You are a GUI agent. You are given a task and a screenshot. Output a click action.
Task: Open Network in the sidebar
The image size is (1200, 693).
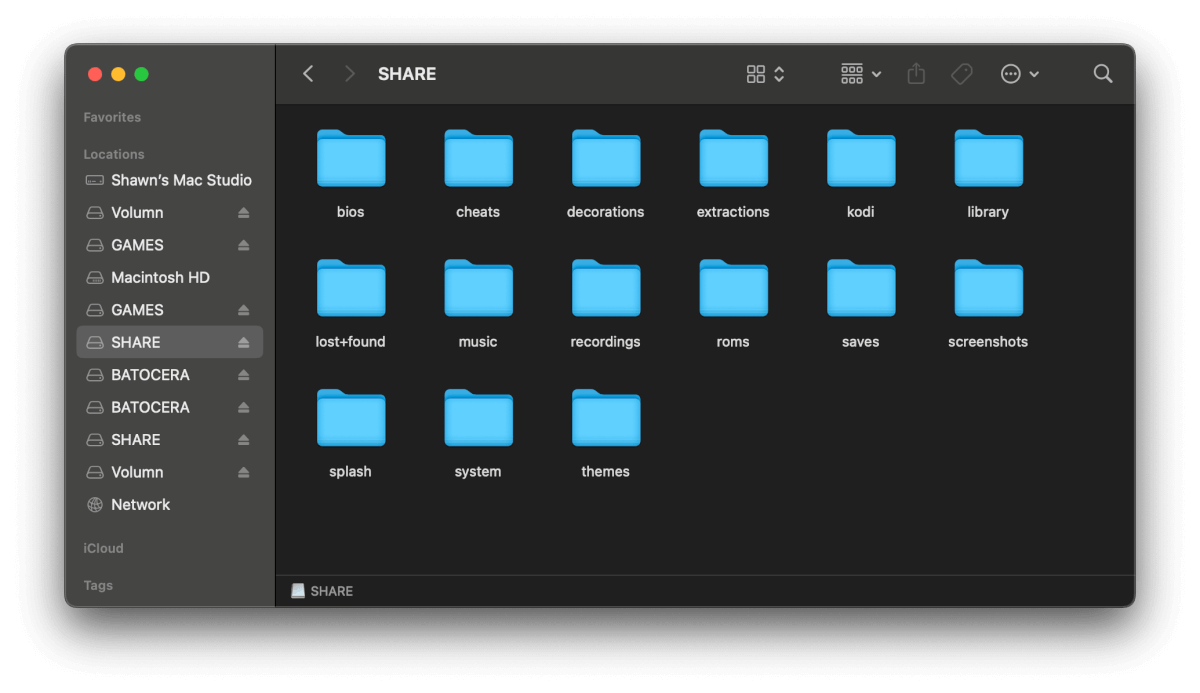[140, 505]
